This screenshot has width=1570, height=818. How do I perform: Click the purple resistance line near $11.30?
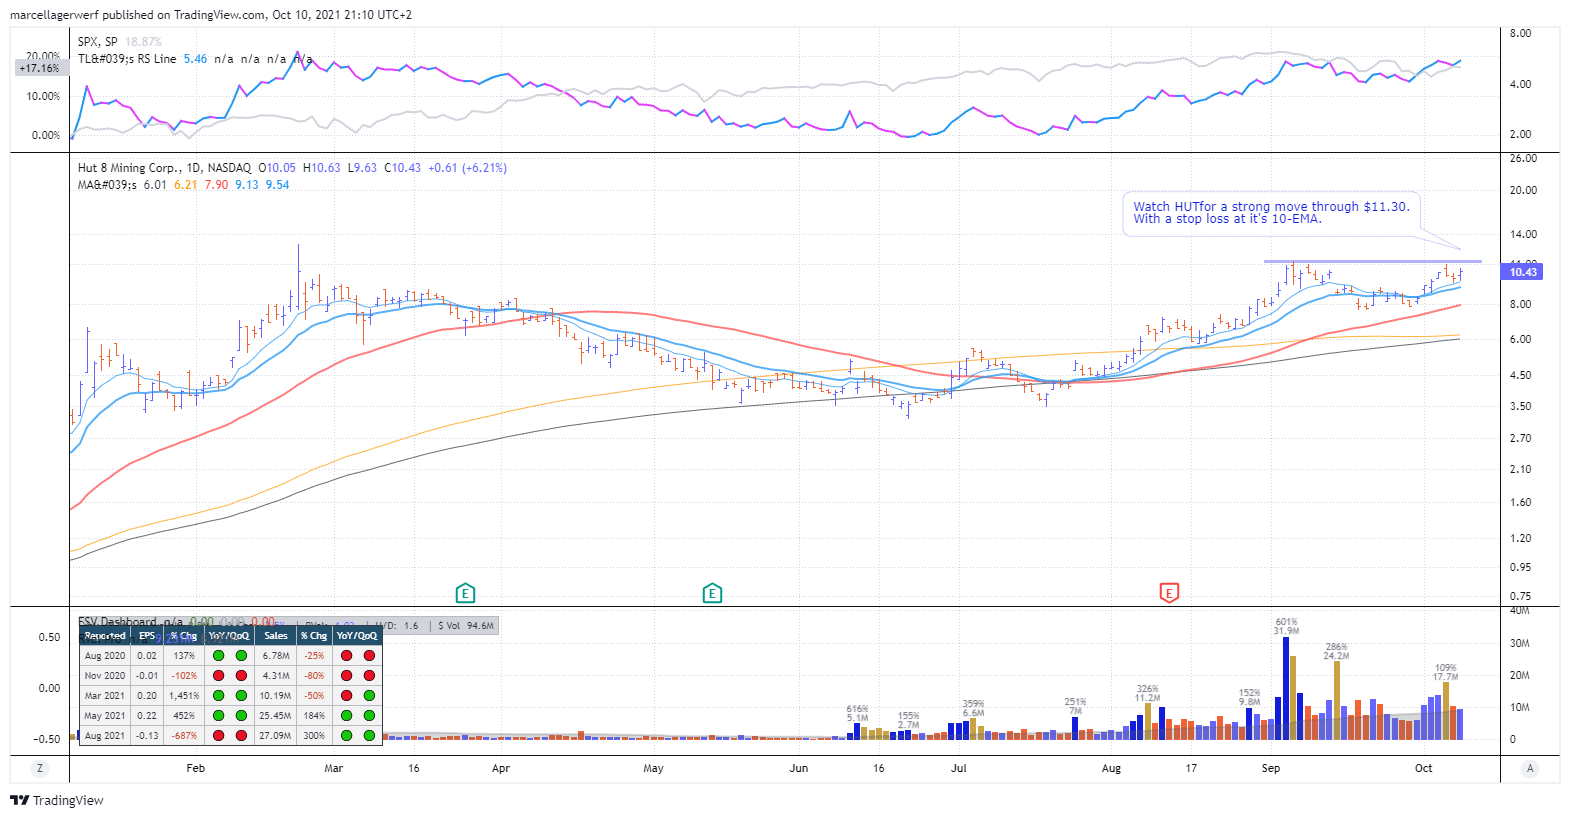pyautogui.click(x=1372, y=261)
